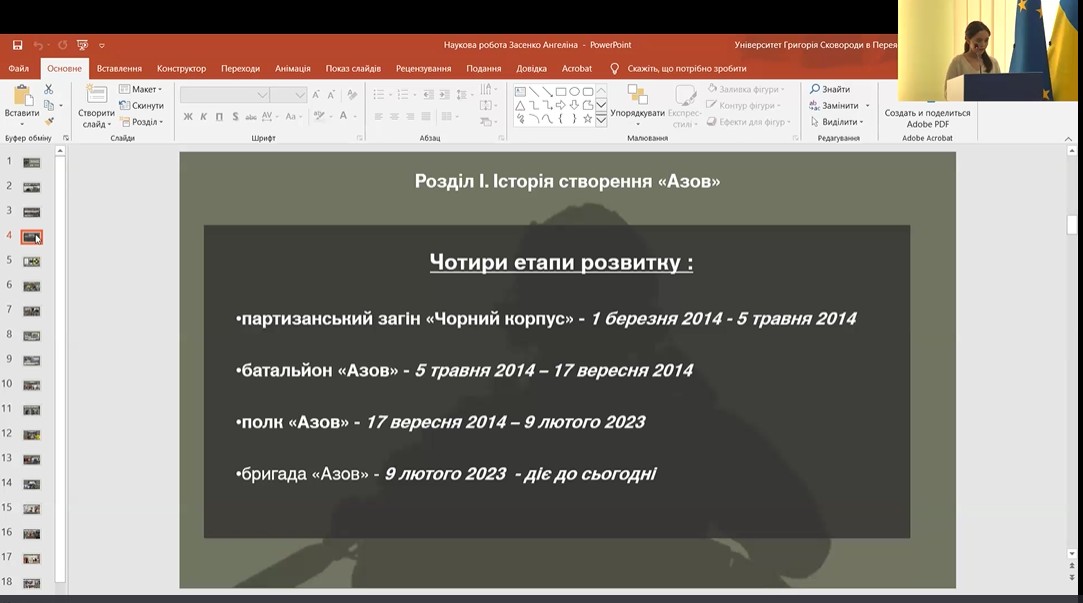Image resolution: width=1083 pixels, height=603 pixels.
Task: Switch to the Показ слайдів tab
Action: pos(354,68)
